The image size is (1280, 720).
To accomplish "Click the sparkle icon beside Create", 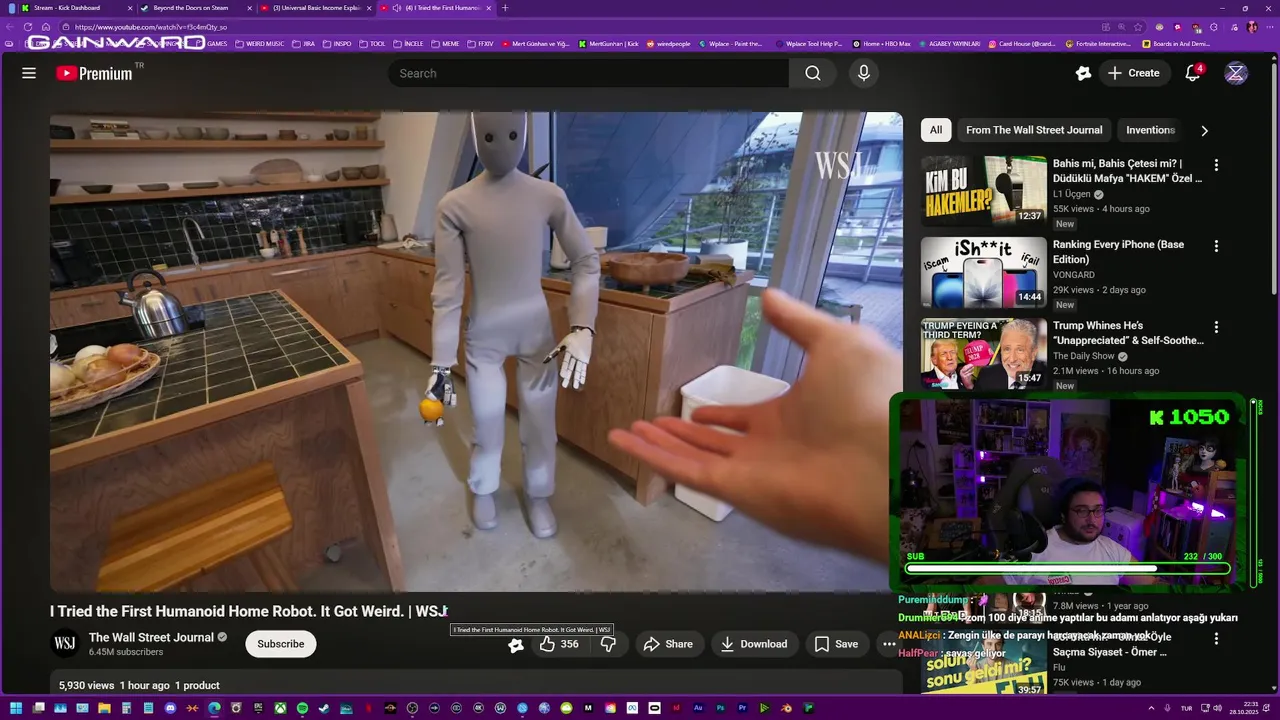I will click(1083, 73).
